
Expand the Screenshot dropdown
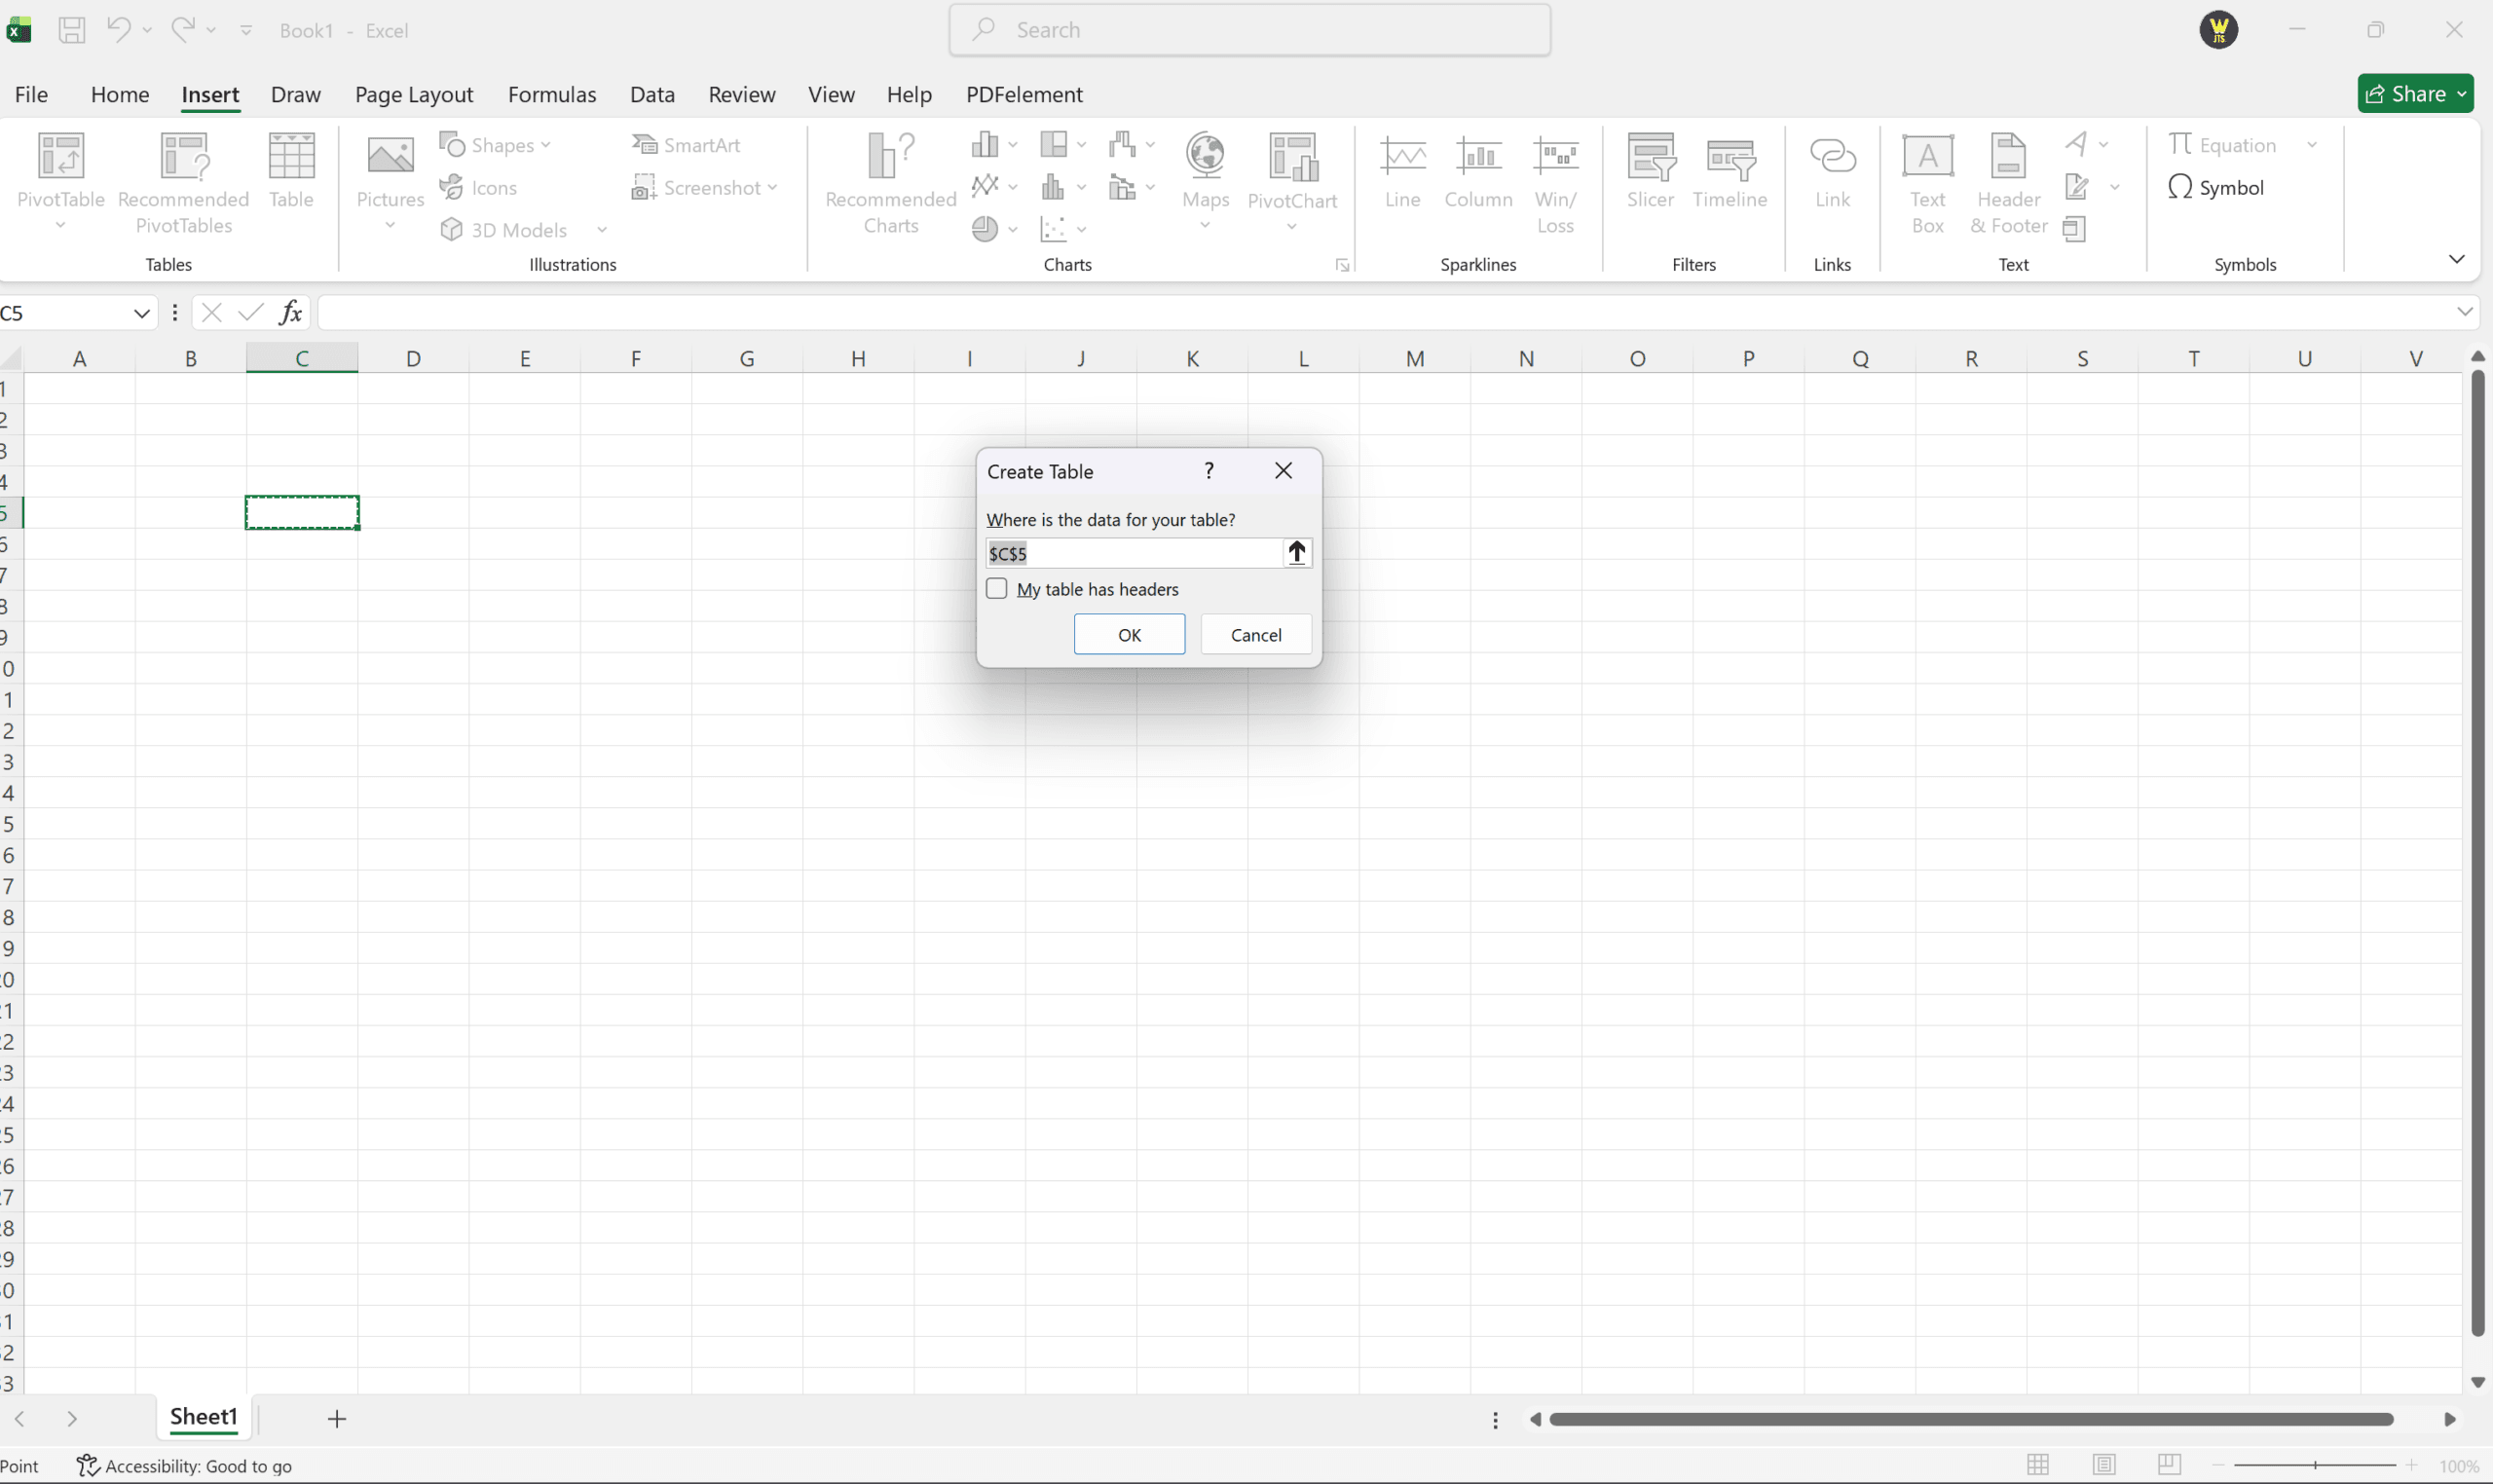click(773, 188)
